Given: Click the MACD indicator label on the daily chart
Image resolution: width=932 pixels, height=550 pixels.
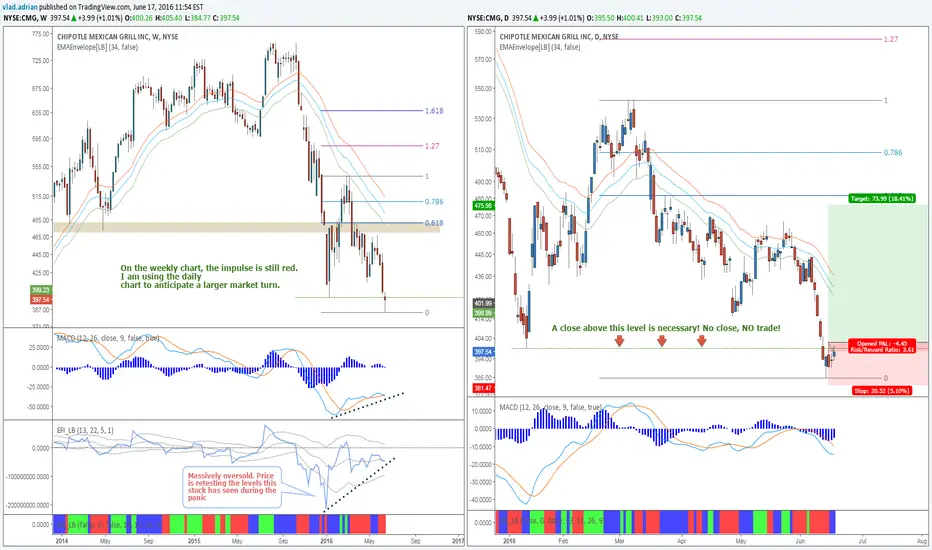Looking at the screenshot, I should (550, 407).
